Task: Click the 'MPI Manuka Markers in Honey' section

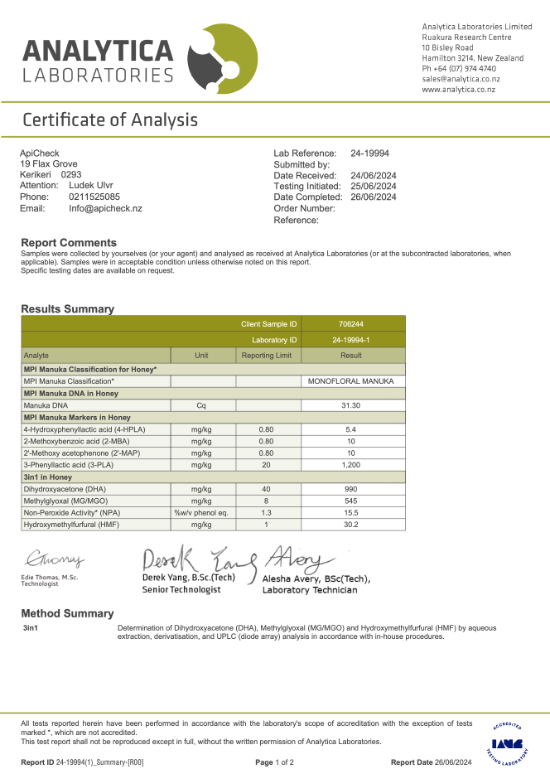Action: pyautogui.click(x=213, y=417)
